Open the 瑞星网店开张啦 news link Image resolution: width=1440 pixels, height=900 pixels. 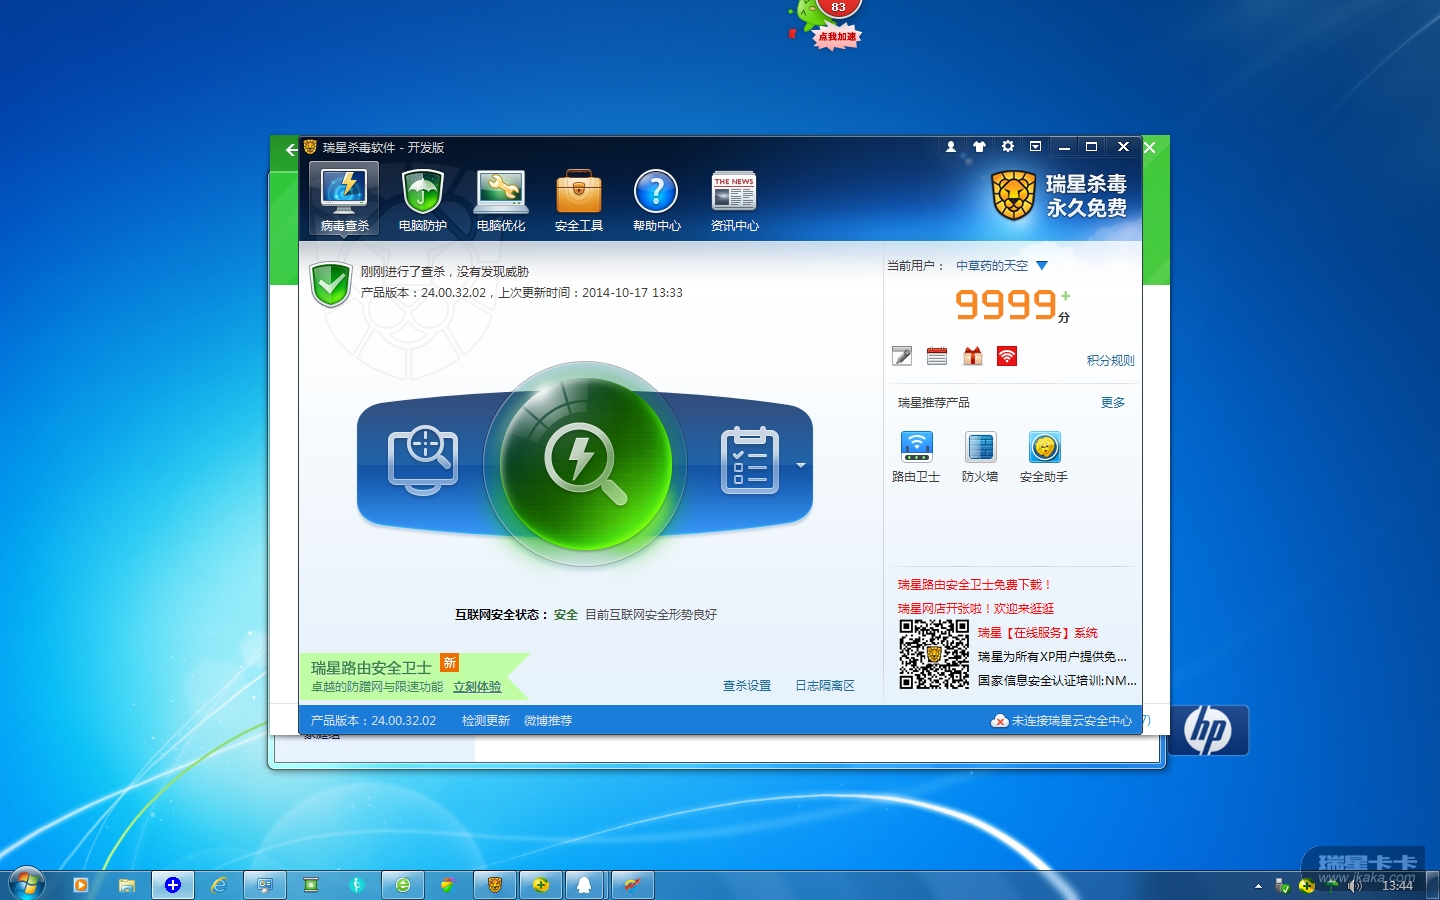click(x=976, y=609)
